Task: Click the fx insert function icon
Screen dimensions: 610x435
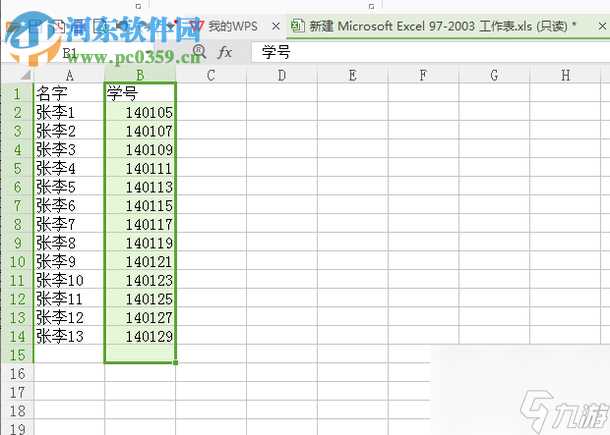Action: (225, 51)
